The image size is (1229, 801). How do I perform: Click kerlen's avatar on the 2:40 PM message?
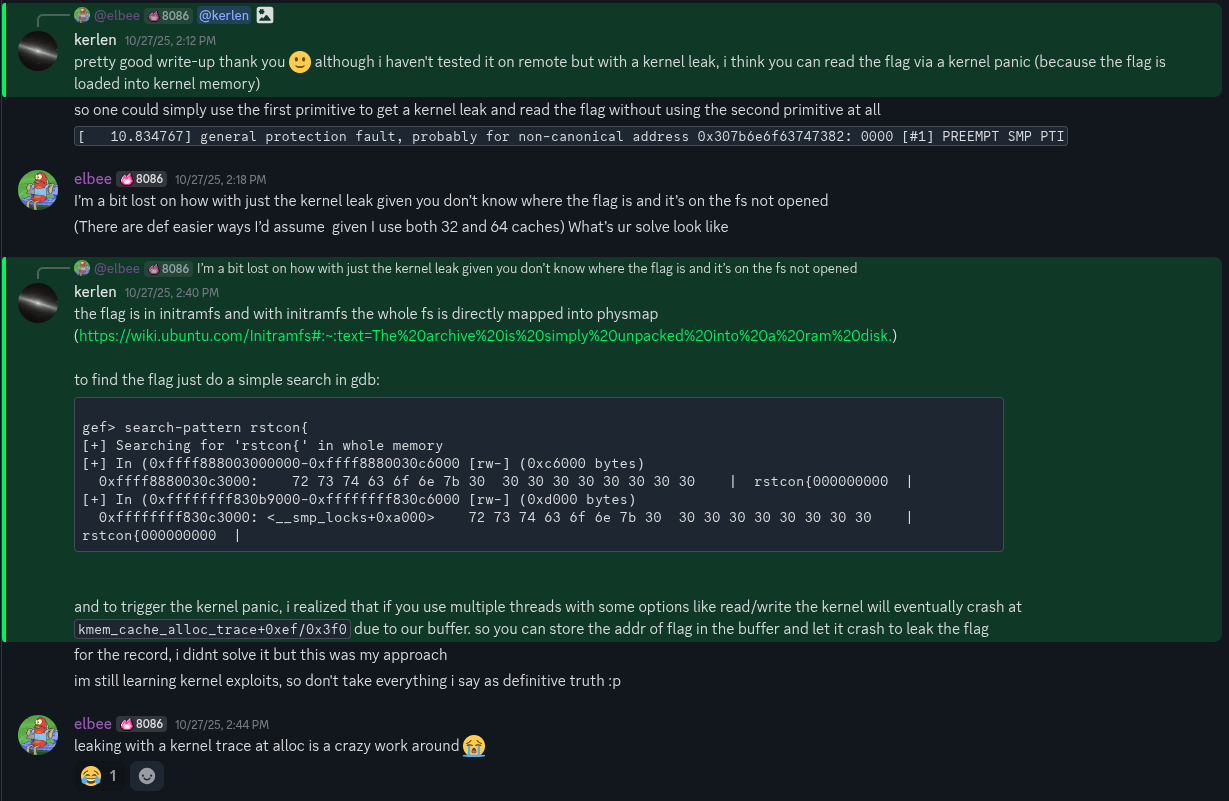38,303
